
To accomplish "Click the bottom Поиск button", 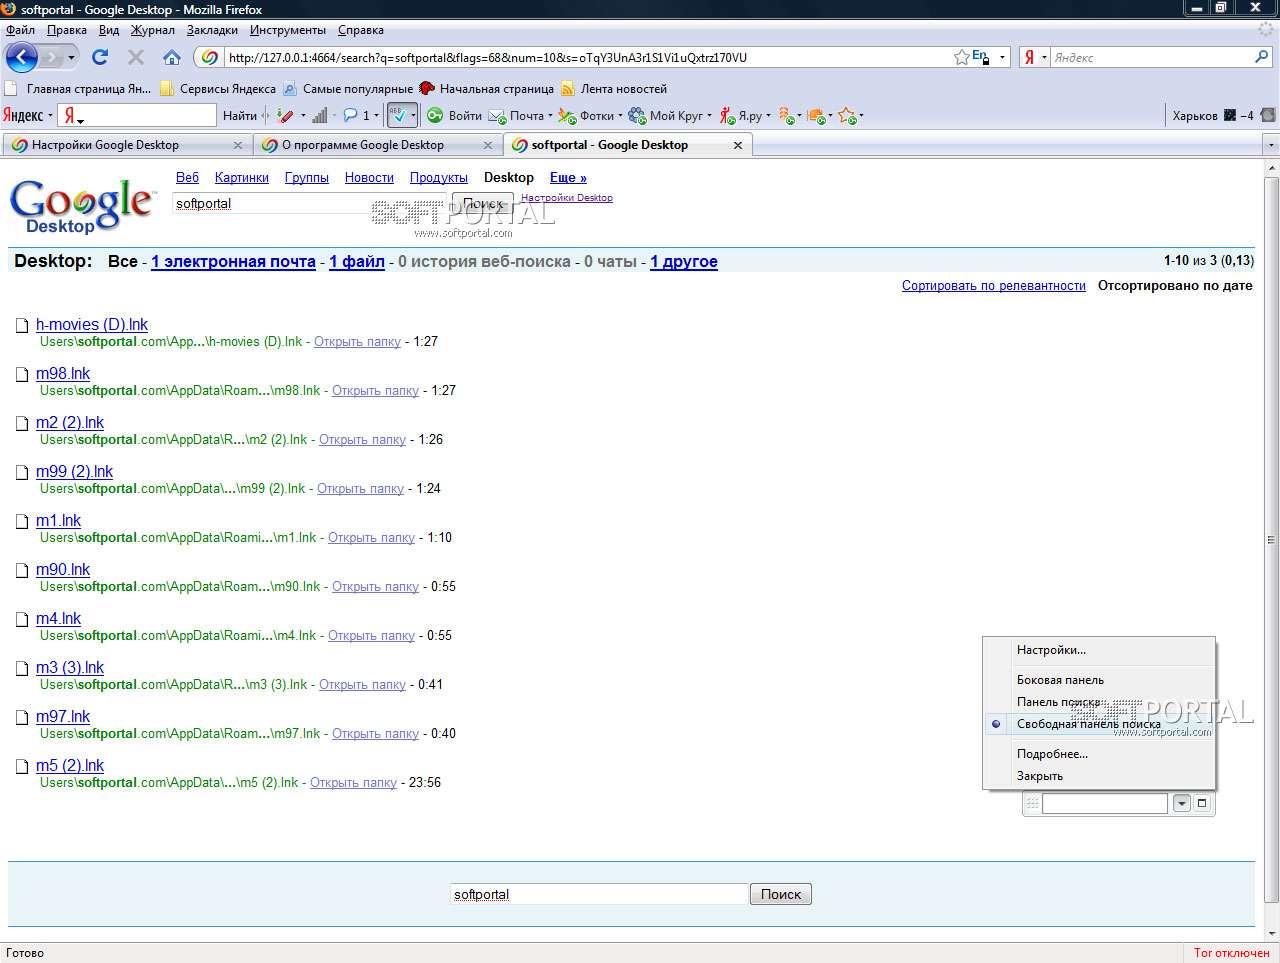I will [x=781, y=895].
